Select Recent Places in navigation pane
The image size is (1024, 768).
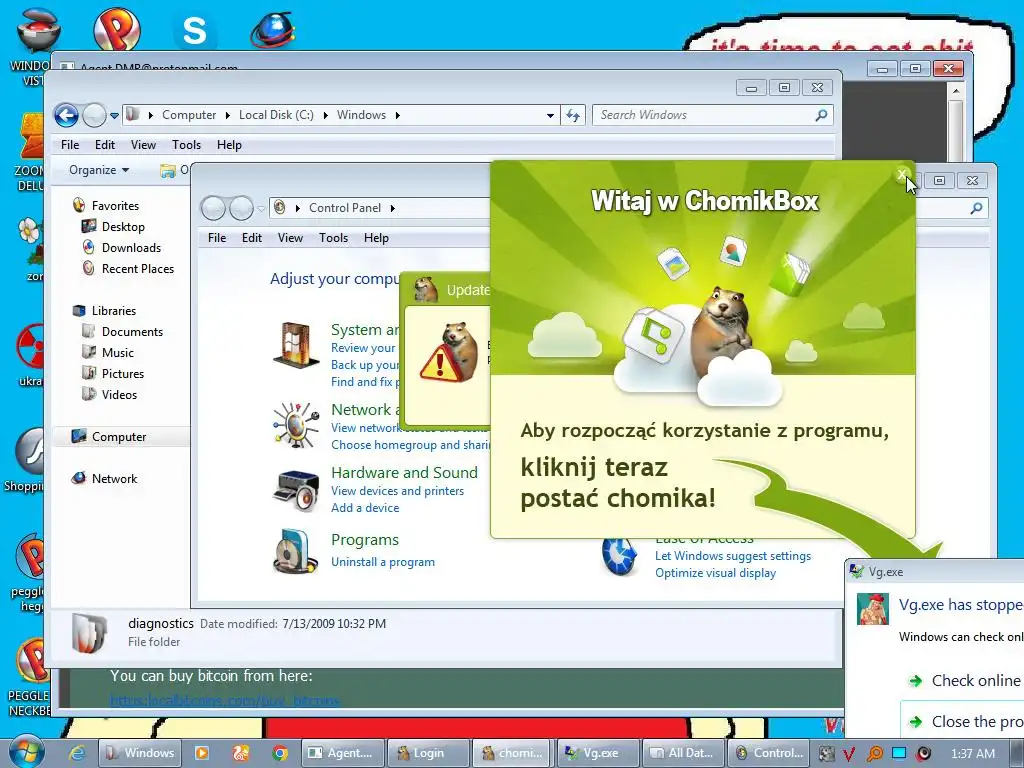coord(137,268)
